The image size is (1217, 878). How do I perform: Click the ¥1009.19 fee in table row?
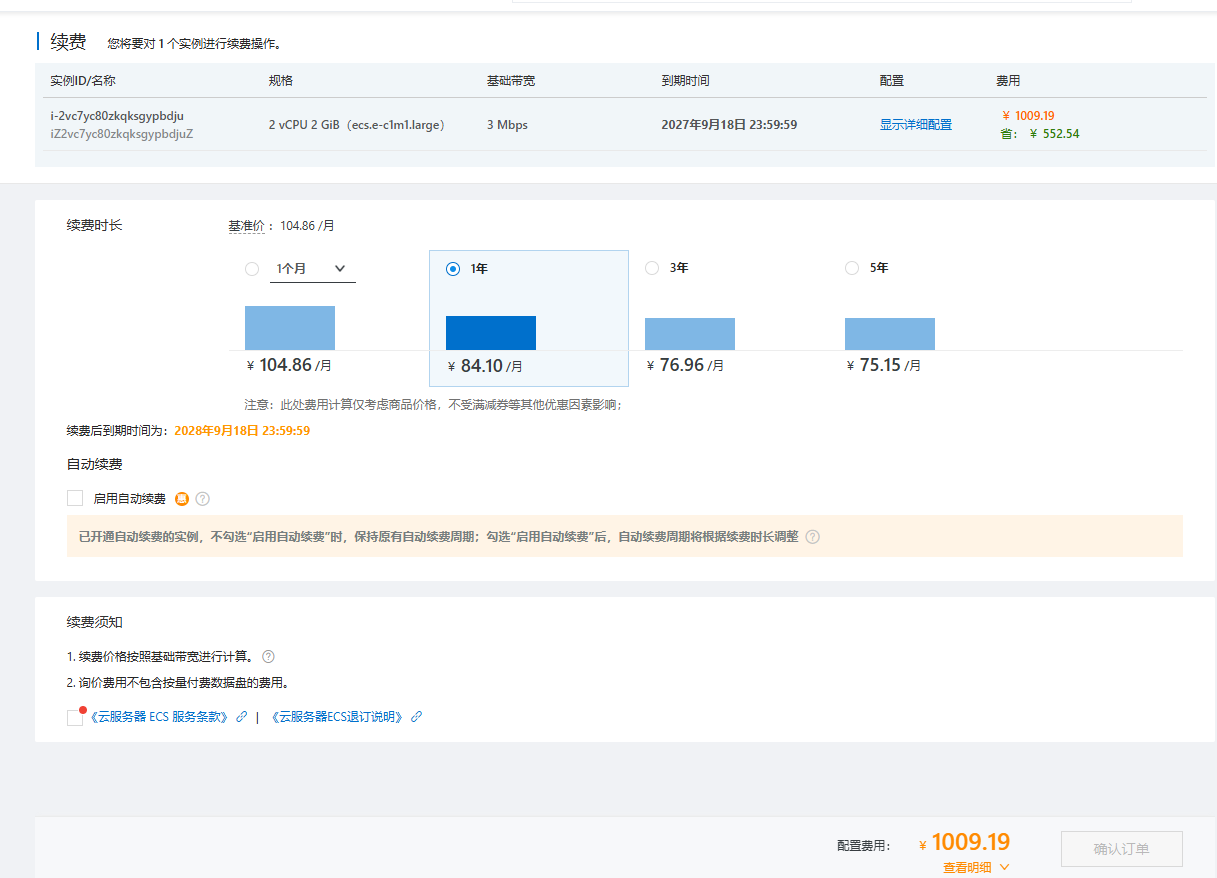click(x=1028, y=115)
